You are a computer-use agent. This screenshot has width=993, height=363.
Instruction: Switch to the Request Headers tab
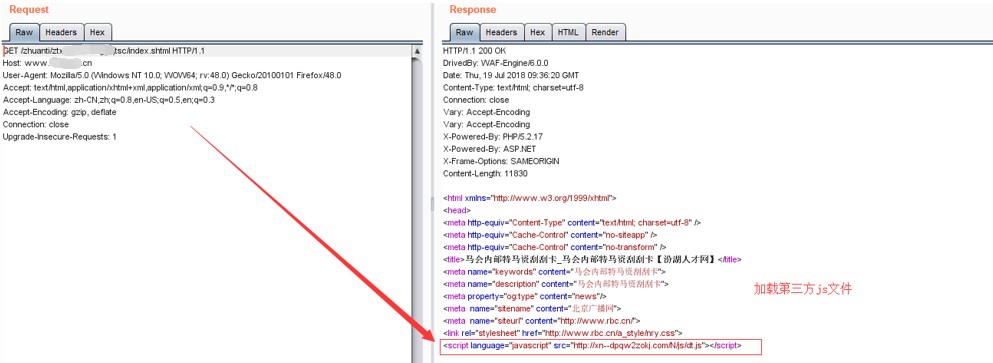coord(61,32)
